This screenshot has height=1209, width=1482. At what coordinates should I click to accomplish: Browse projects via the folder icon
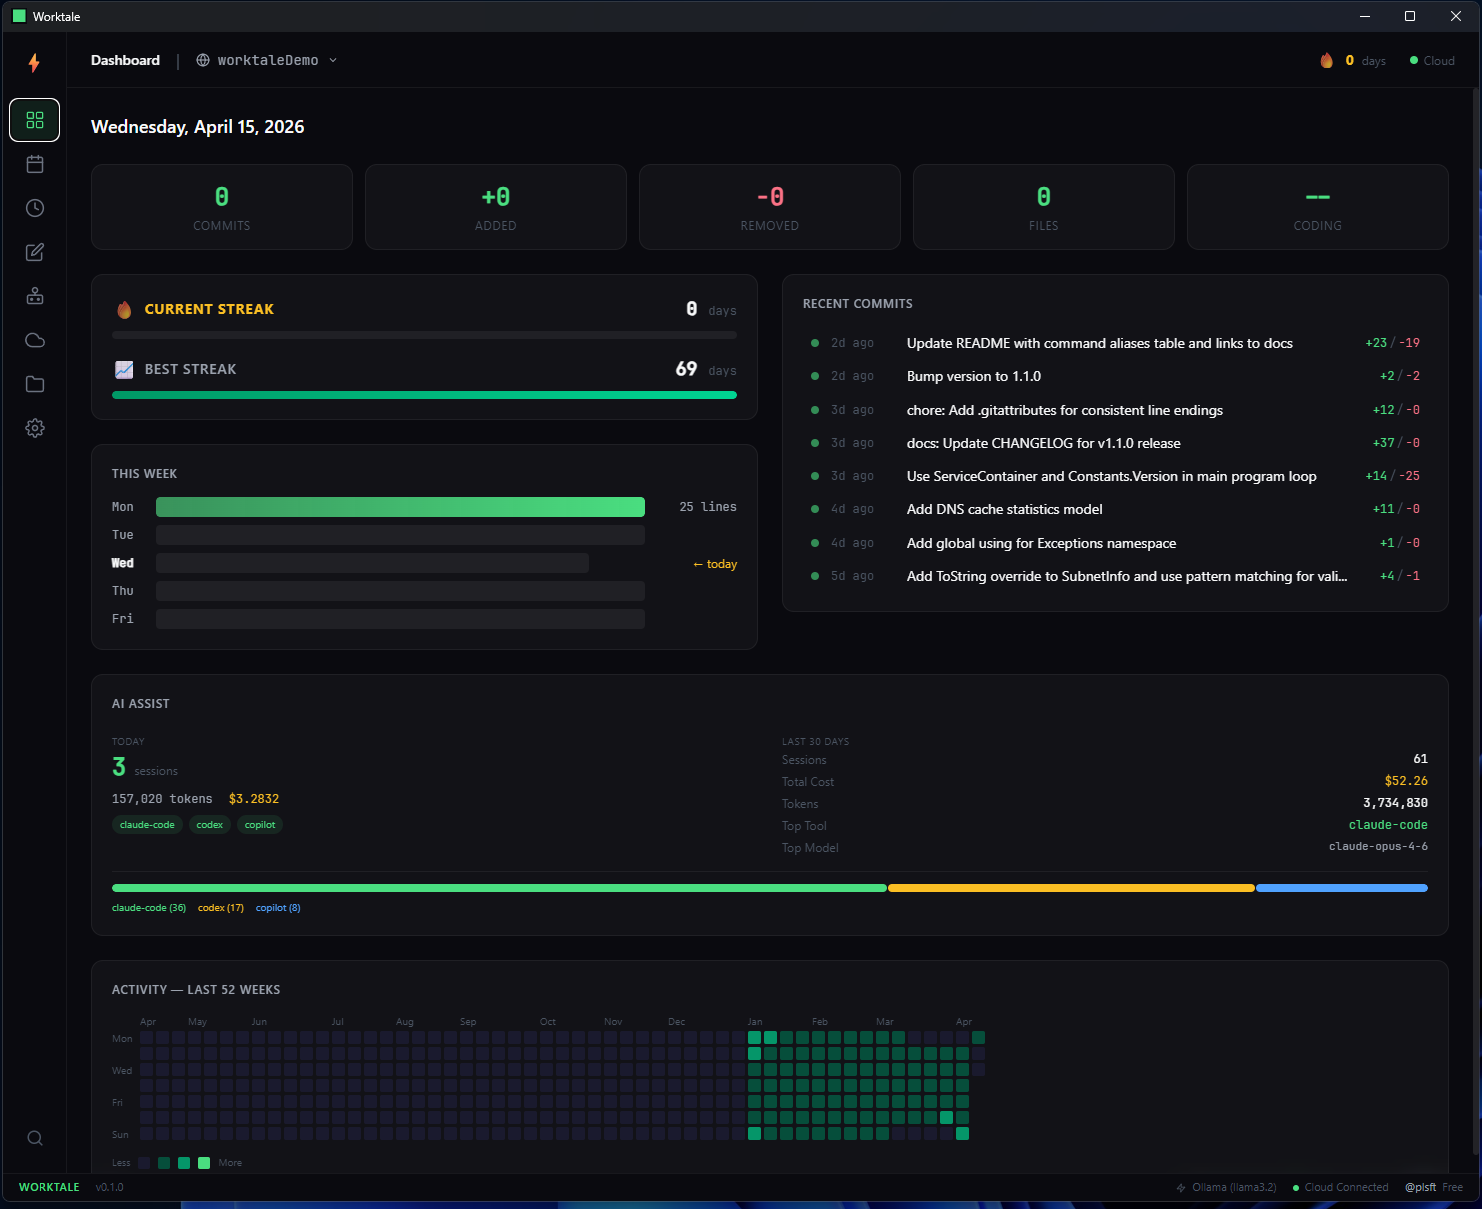coord(35,384)
